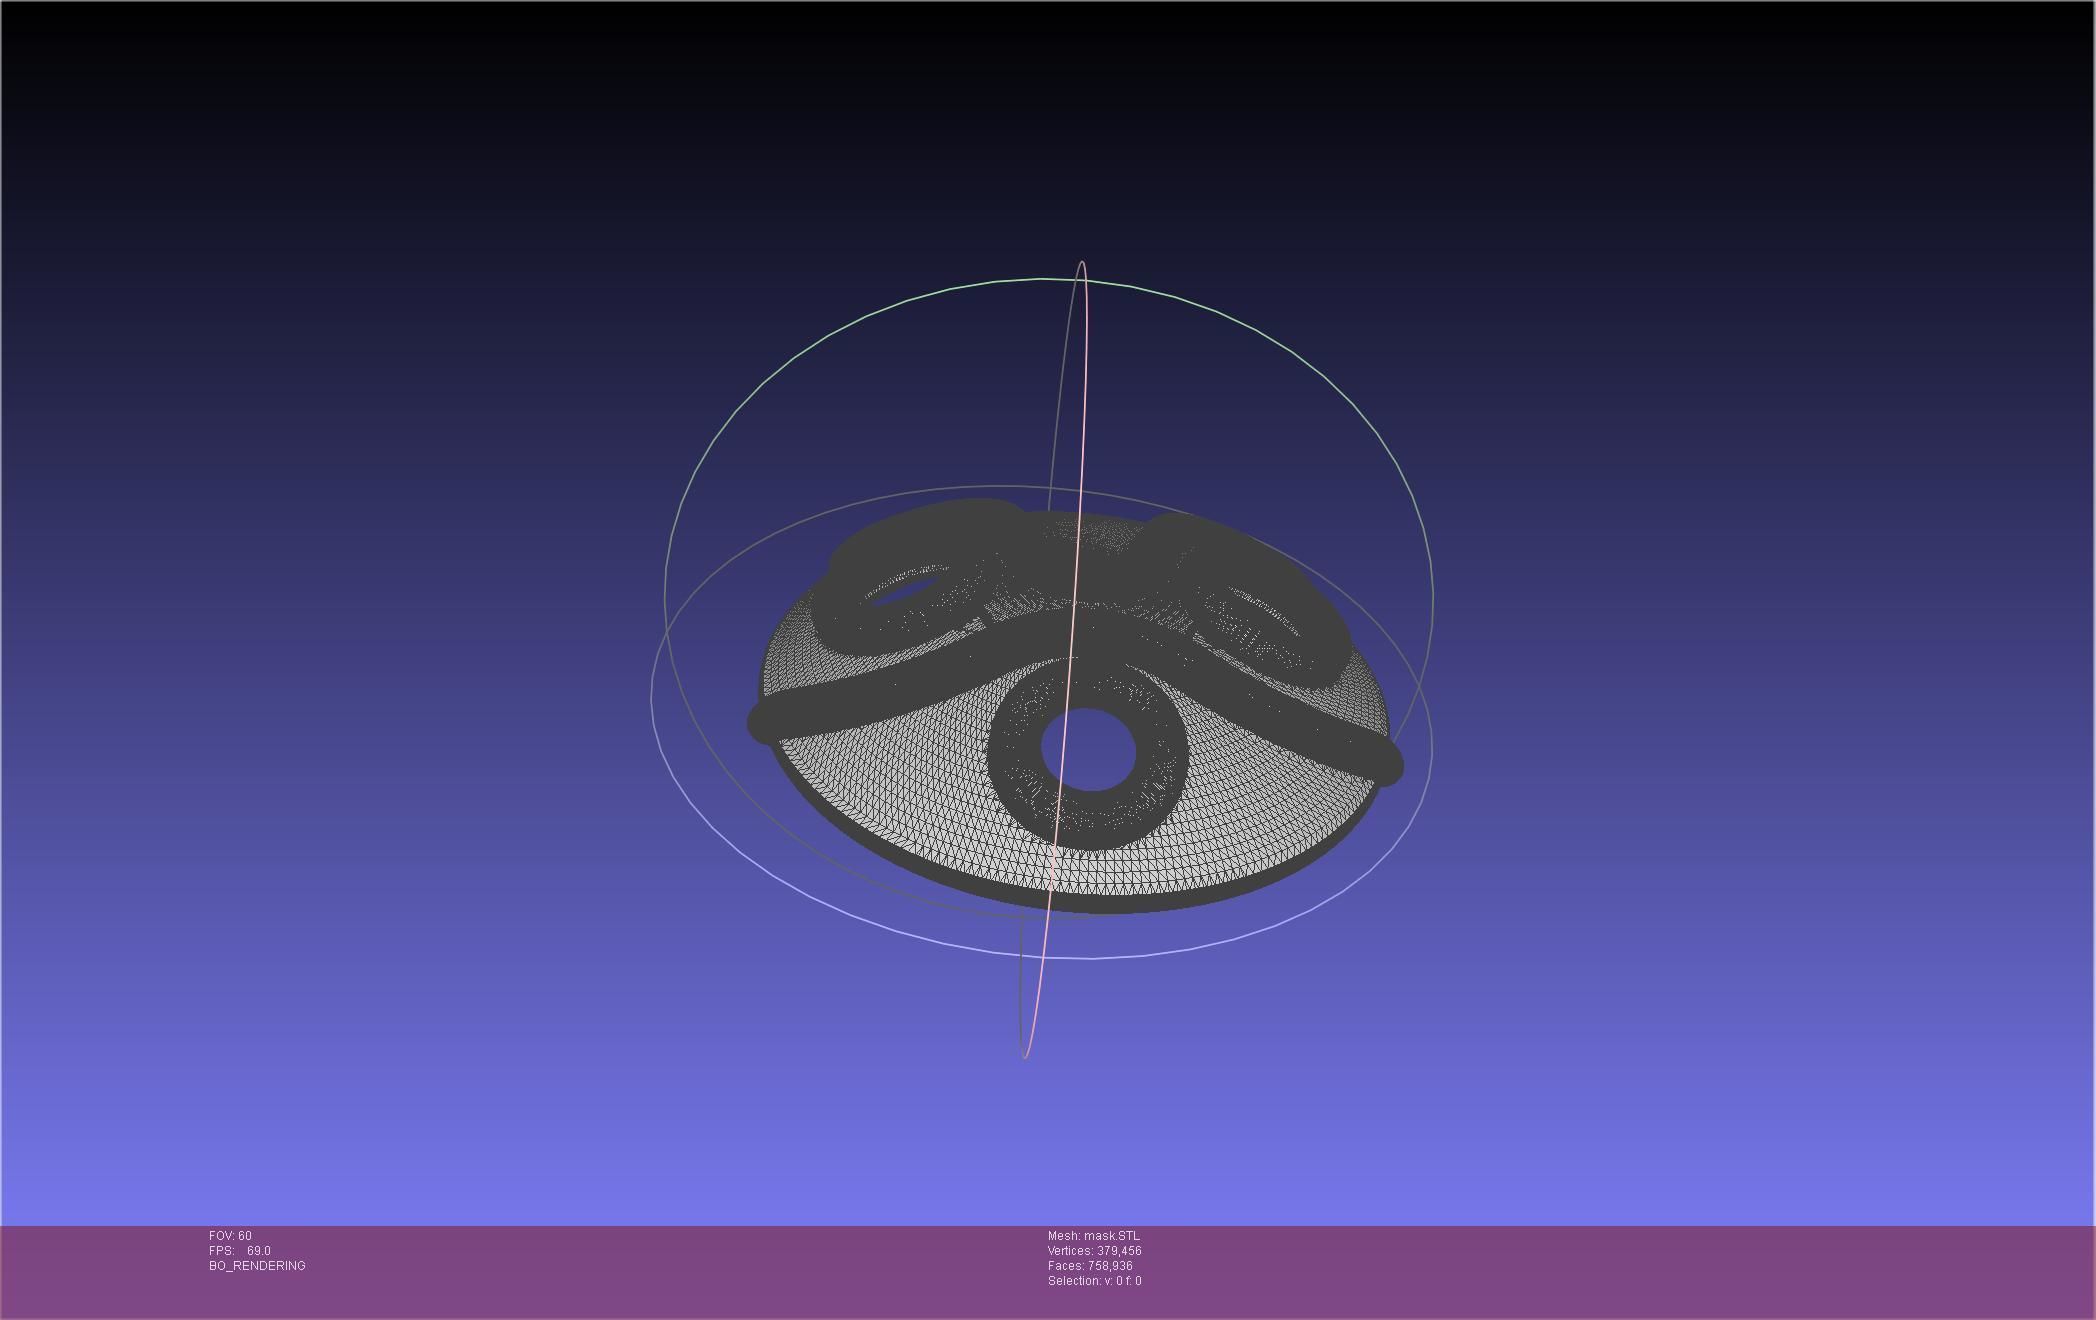Click the FOV: 60 readout
Viewport: 2096px width, 1320px height.
pyautogui.click(x=231, y=1236)
